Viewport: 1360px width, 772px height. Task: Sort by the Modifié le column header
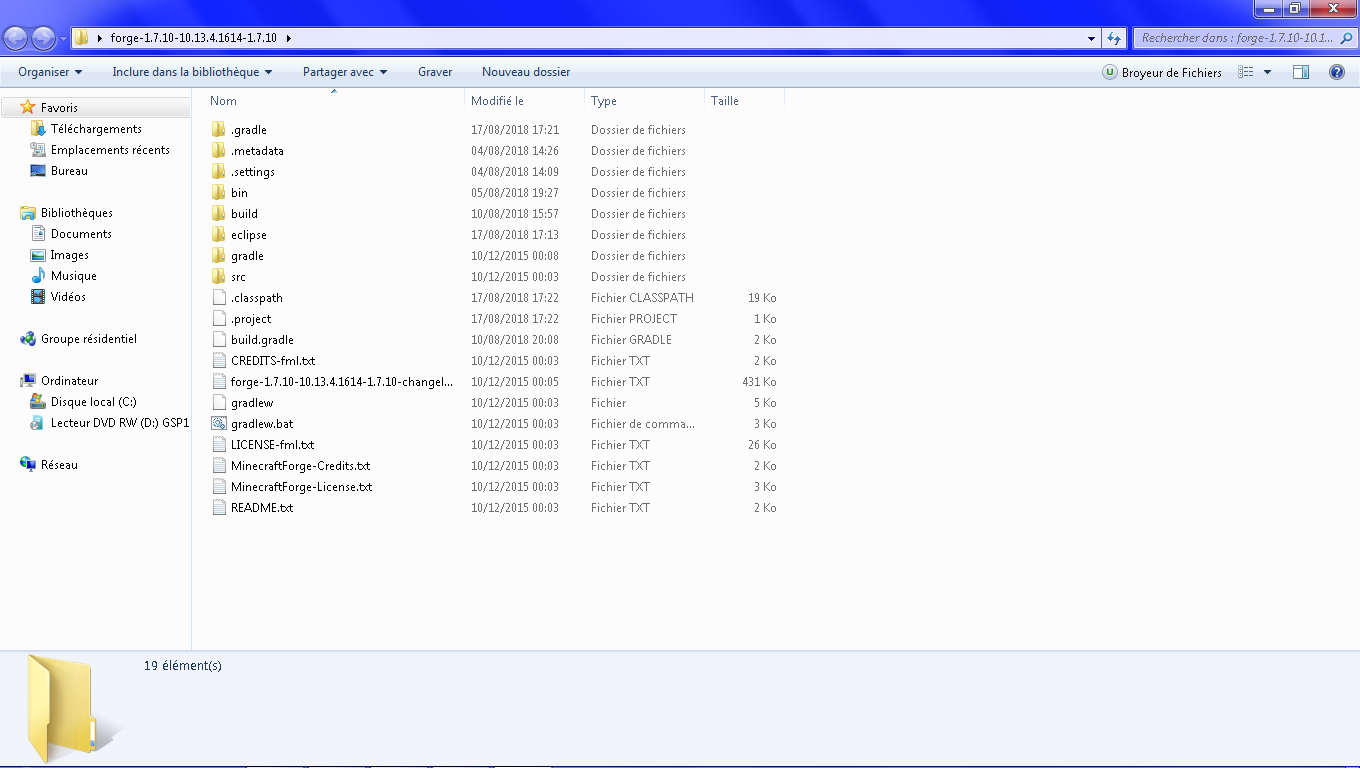click(498, 101)
